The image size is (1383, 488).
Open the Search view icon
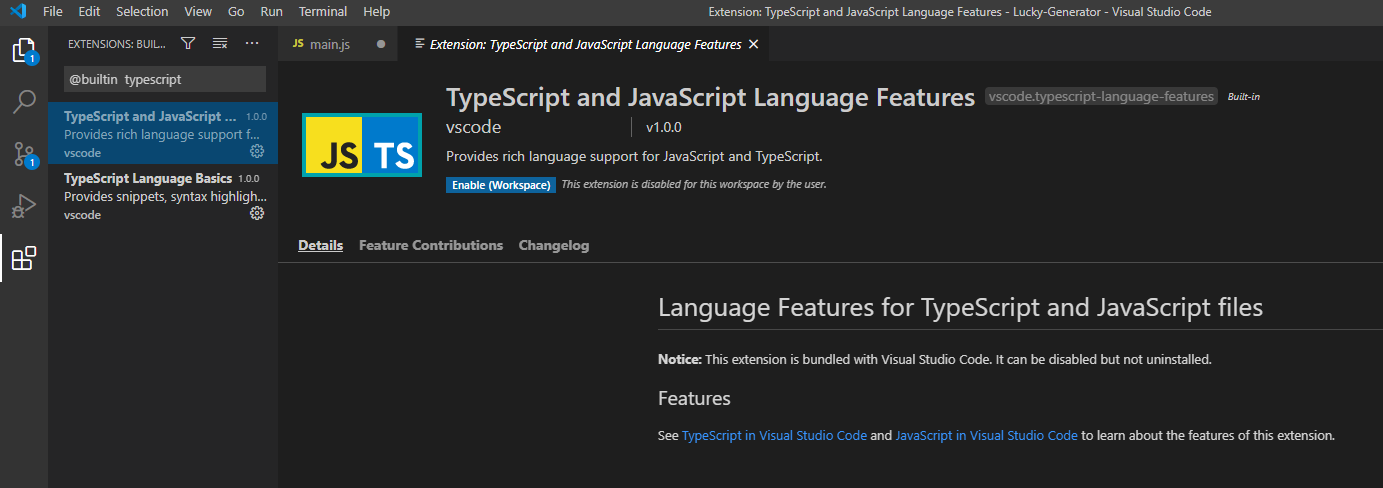coord(24,102)
